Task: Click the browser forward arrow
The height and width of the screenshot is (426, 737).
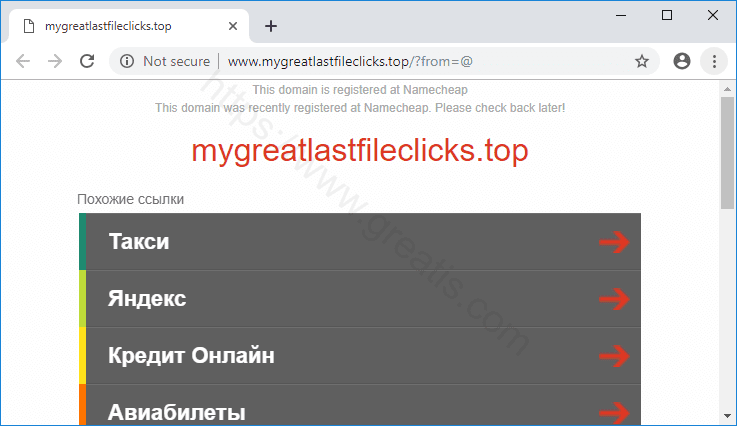Action: pos(55,61)
